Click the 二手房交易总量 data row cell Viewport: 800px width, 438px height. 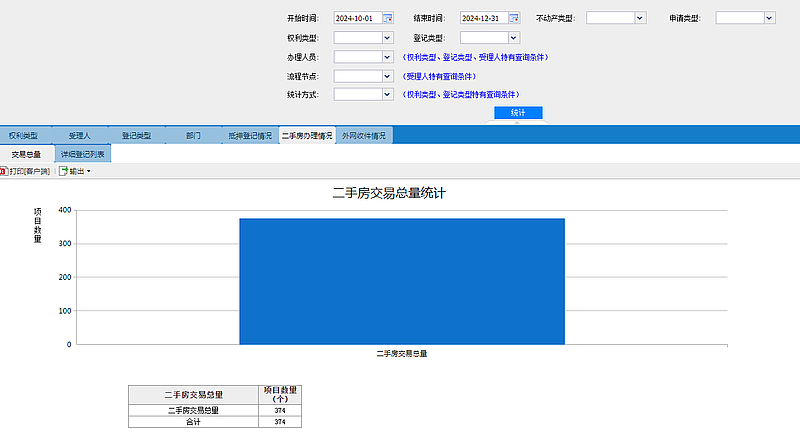[193, 410]
